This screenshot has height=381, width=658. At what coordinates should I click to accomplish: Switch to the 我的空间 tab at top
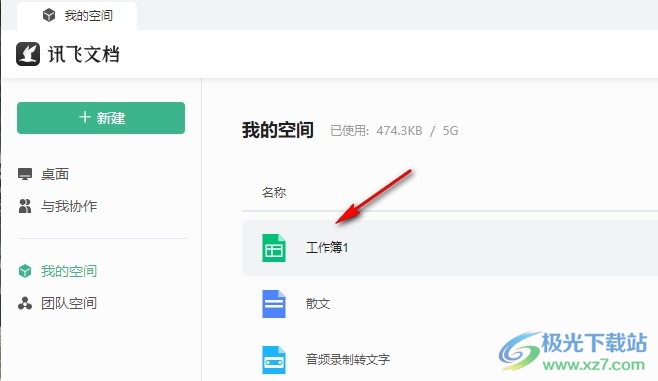pos(77,16)
